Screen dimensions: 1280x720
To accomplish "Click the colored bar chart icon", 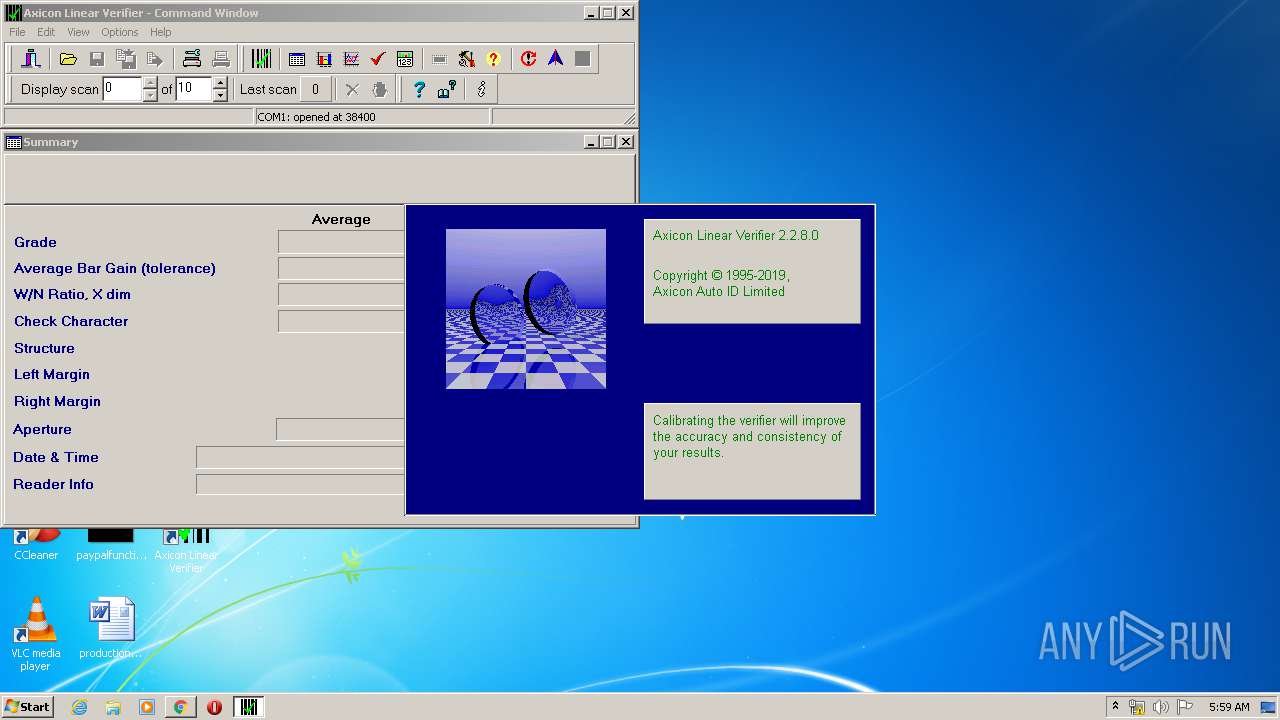I will pyautogui.click(x=324, y=59).
